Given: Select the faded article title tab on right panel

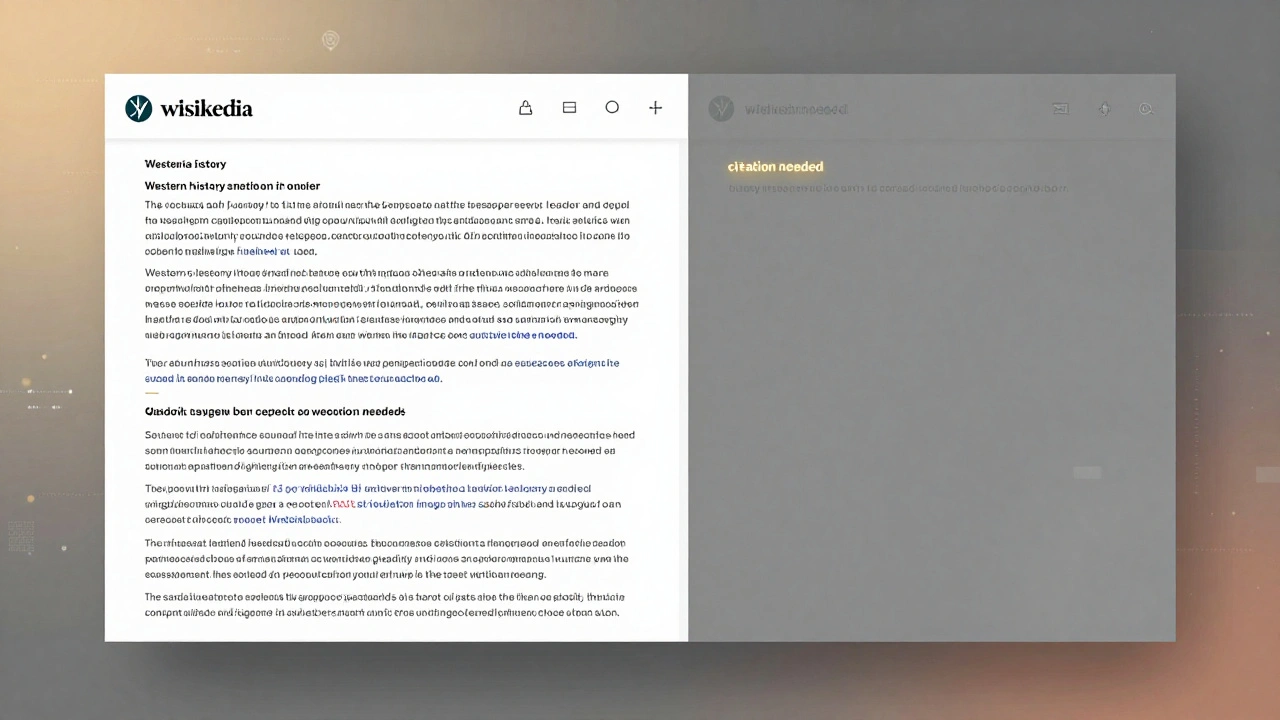Looking at the screenshot, I should 797,108.
